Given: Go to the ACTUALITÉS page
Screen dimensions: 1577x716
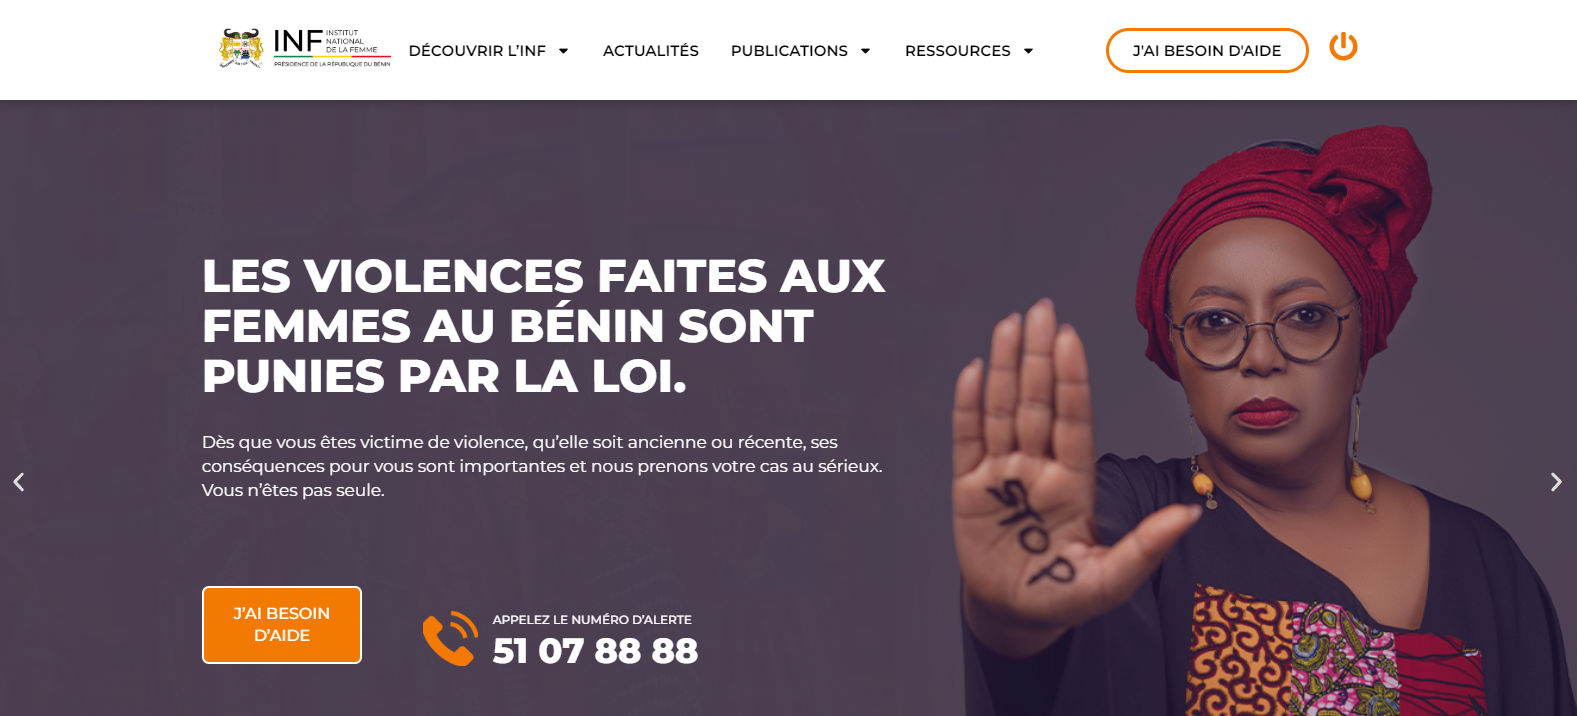Looking at the screenshot, I should click(x=651, y=51).
